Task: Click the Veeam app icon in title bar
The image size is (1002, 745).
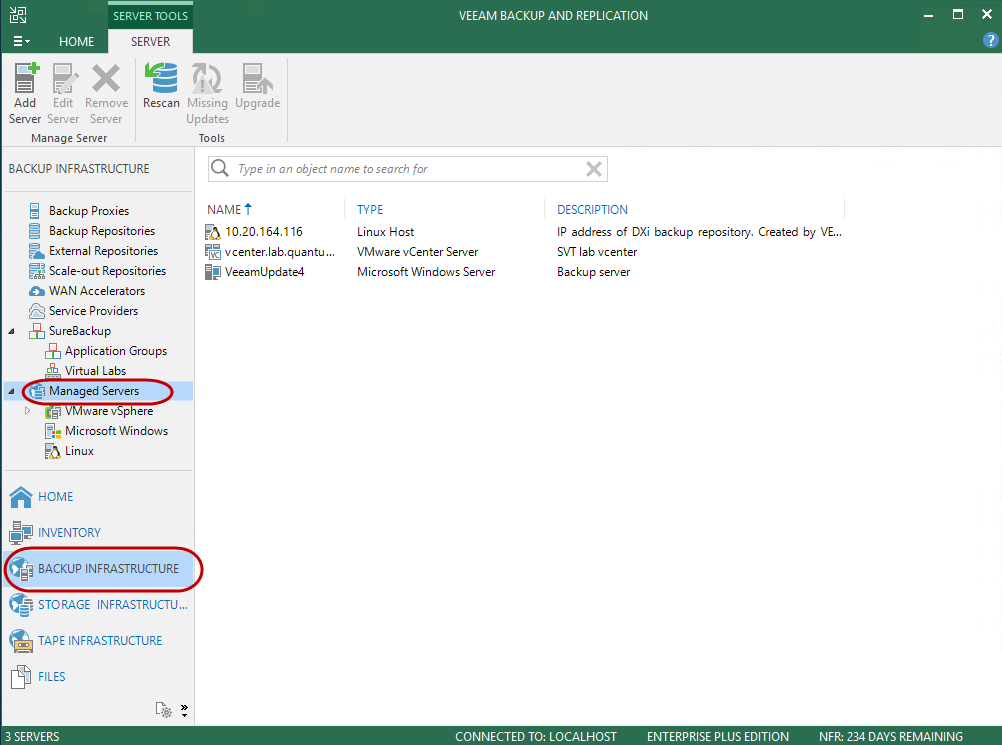Action: [18, 15]
